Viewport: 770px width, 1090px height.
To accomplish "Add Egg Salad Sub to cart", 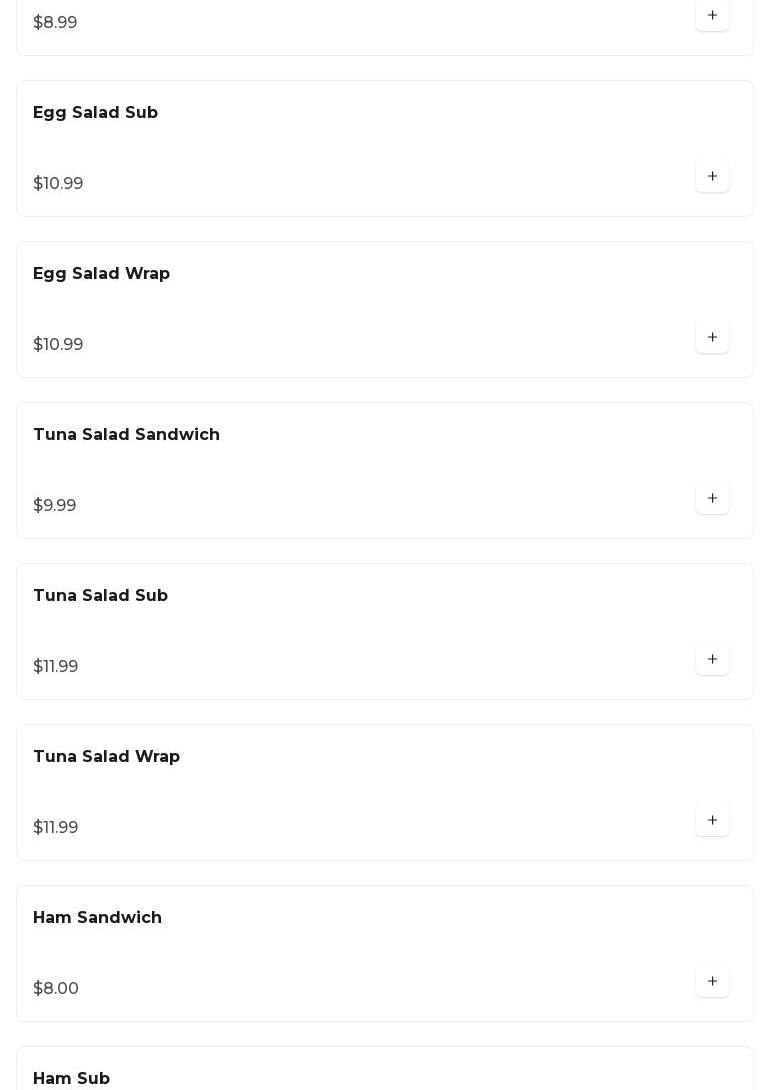I will (x=712, y=177).
